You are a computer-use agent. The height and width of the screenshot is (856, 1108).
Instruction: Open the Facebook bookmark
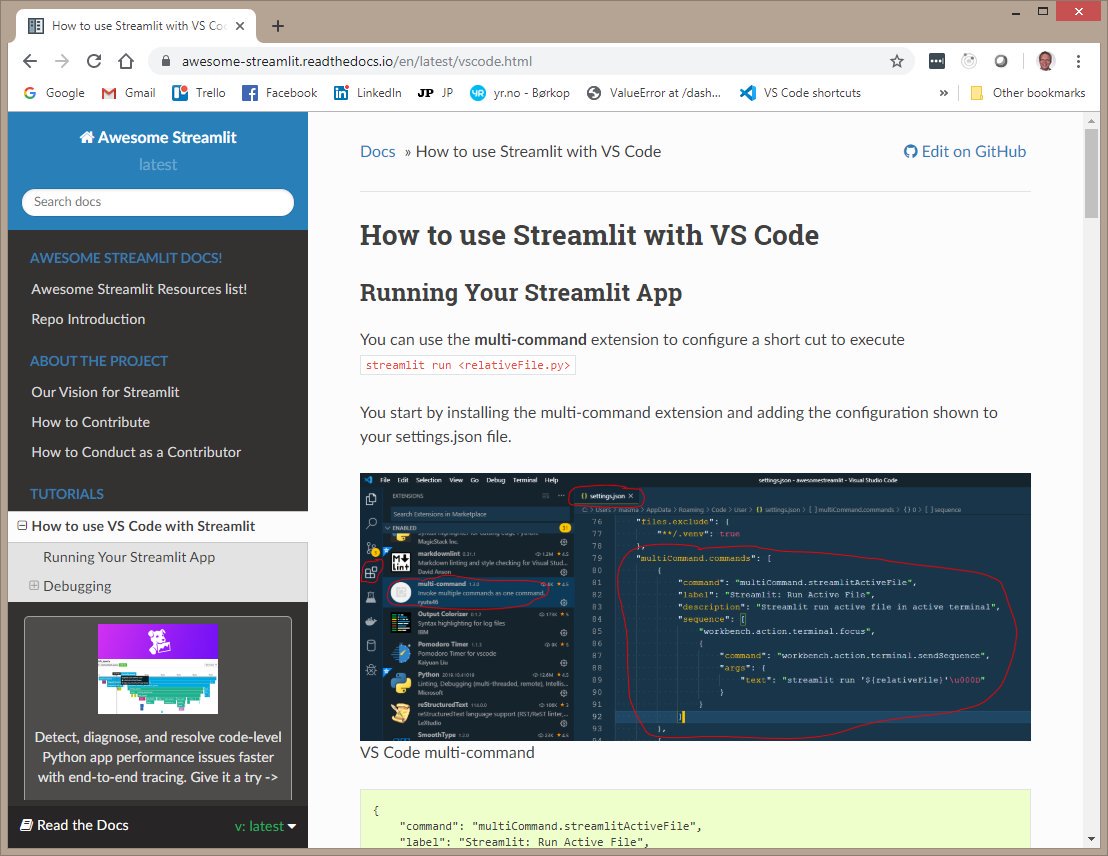280,93
